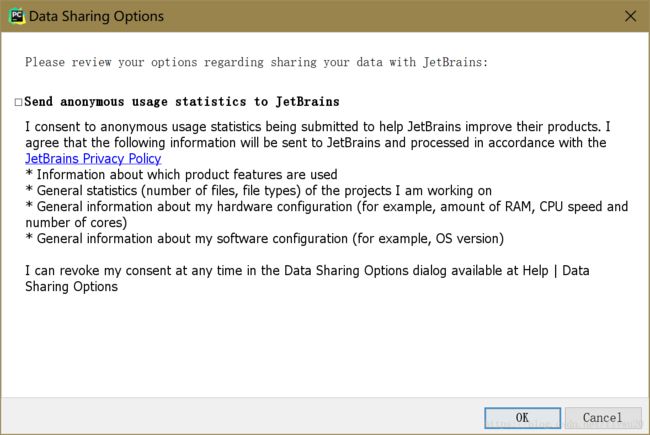Close the Data Sharing Options window
Image resolution: width=650 pixels, height=435 pixels.
[x=631, y=16]
